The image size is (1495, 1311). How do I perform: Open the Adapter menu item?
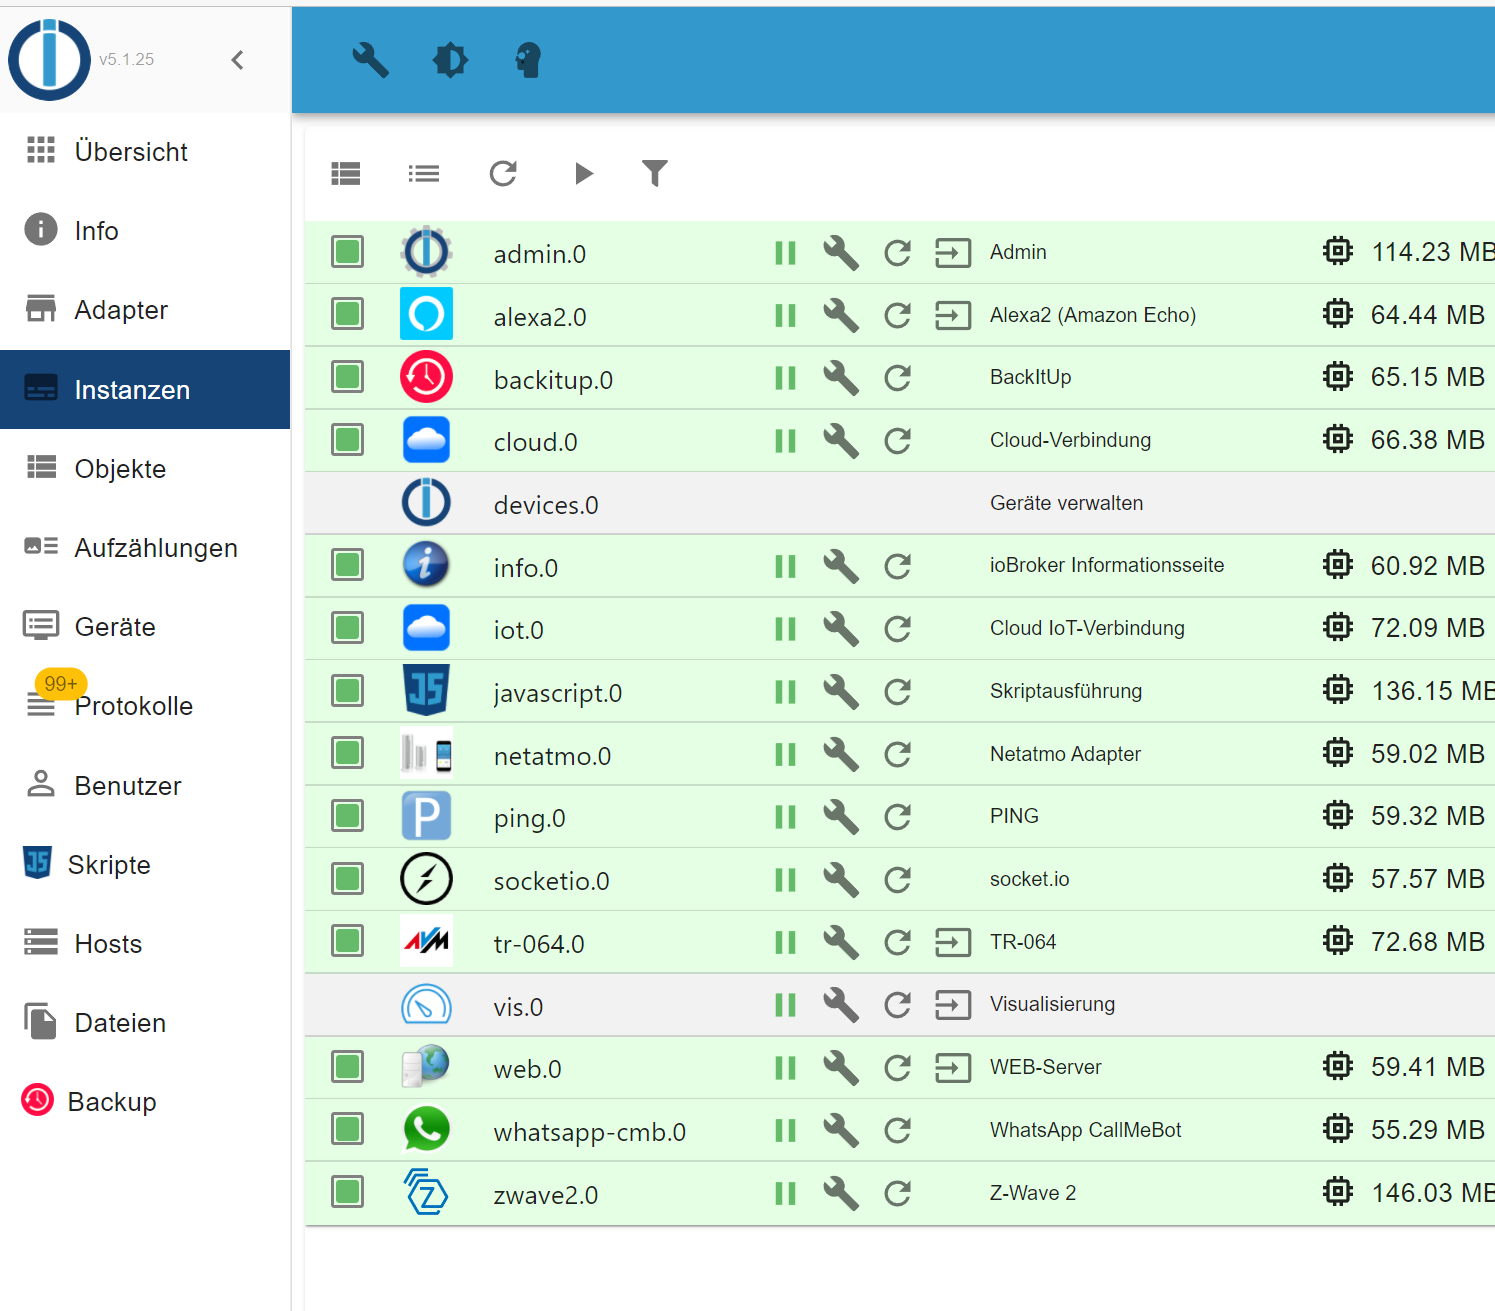tap(121, 310)
